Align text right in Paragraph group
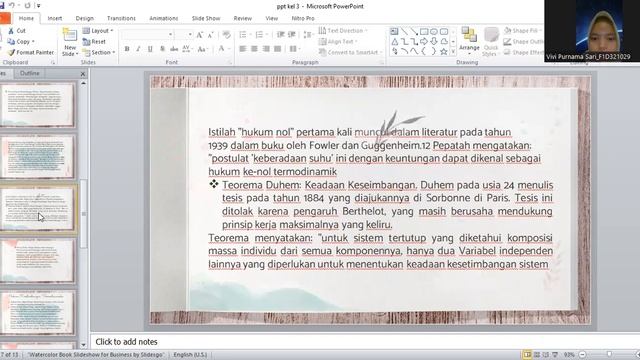The height and width of the screenshot is (360, 640). (266, 49)
